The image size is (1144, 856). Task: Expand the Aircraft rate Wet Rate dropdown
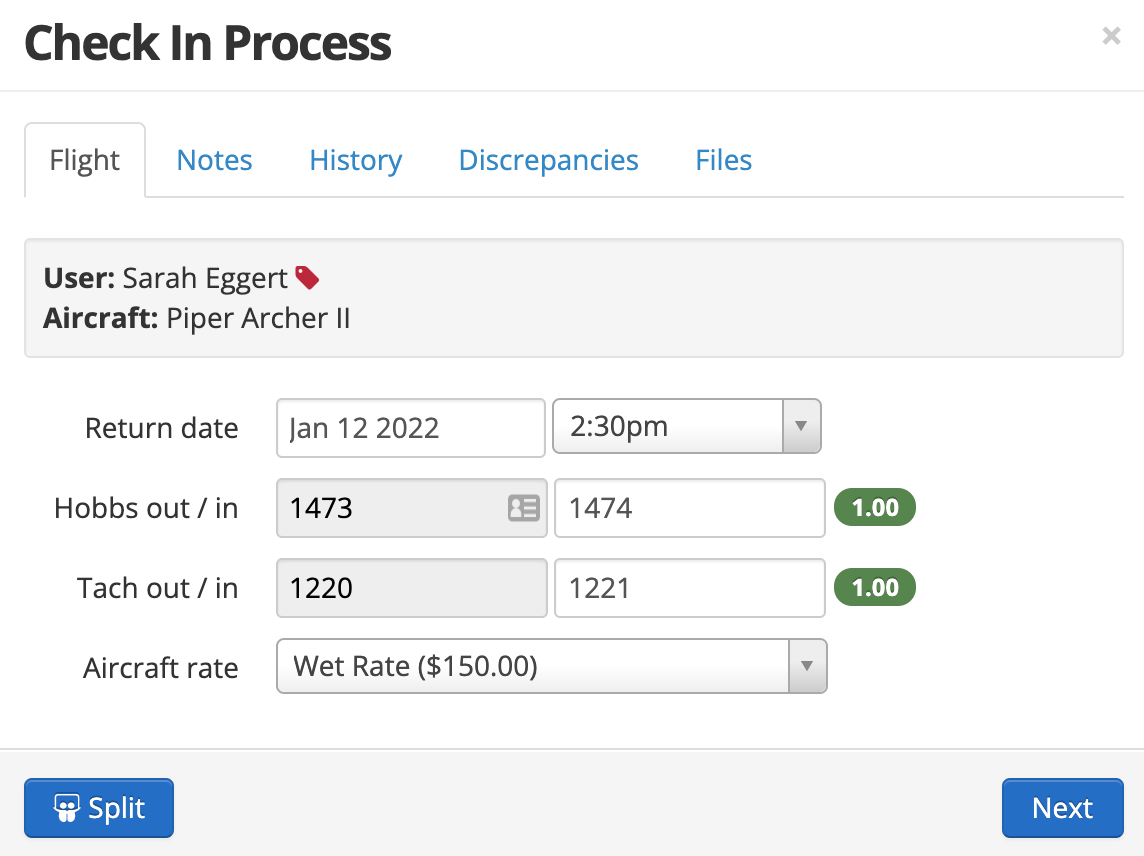click(x=806, y=666)
